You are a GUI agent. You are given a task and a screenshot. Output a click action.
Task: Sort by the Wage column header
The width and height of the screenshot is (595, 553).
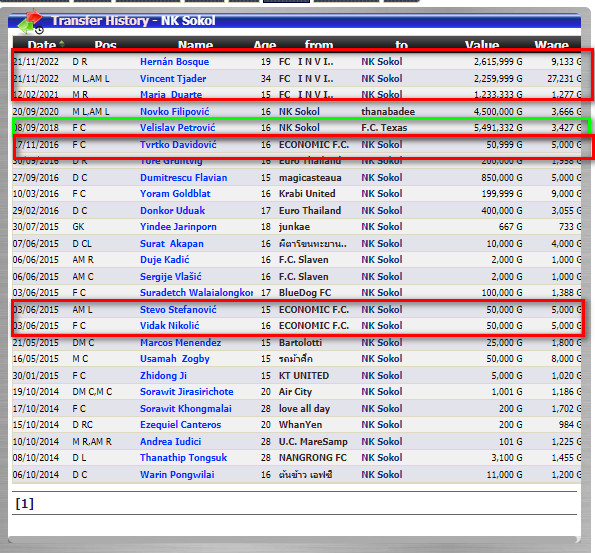(x=551, y=45)
